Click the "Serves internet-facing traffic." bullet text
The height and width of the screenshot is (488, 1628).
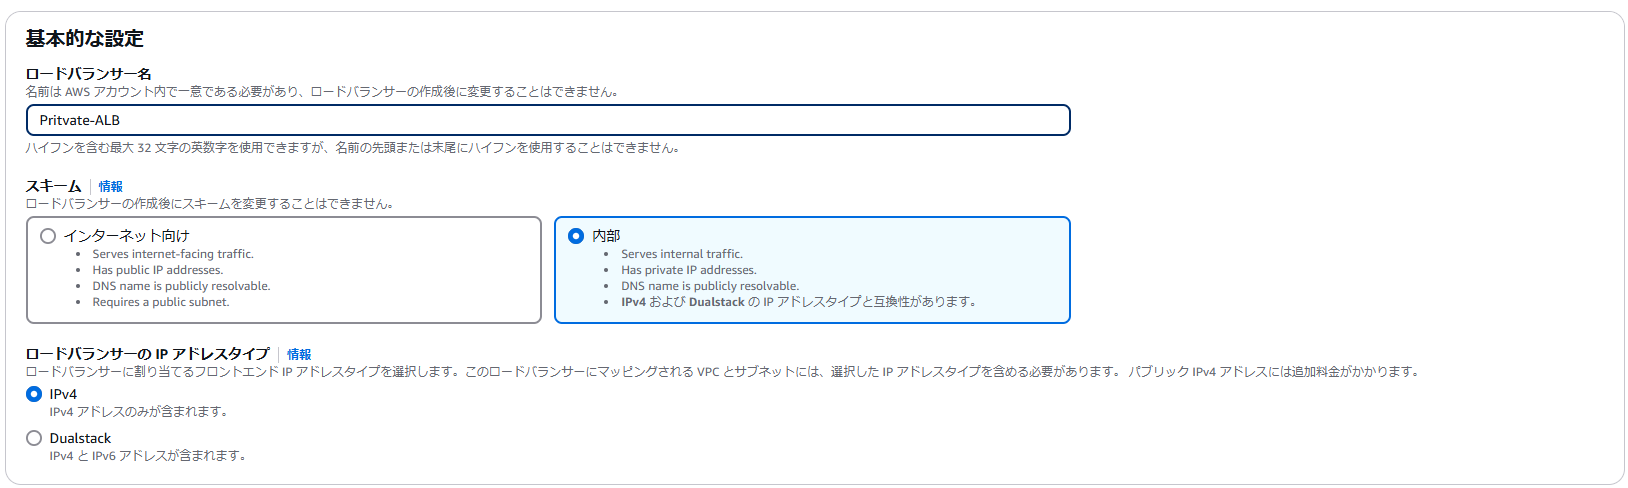(173, 254)
